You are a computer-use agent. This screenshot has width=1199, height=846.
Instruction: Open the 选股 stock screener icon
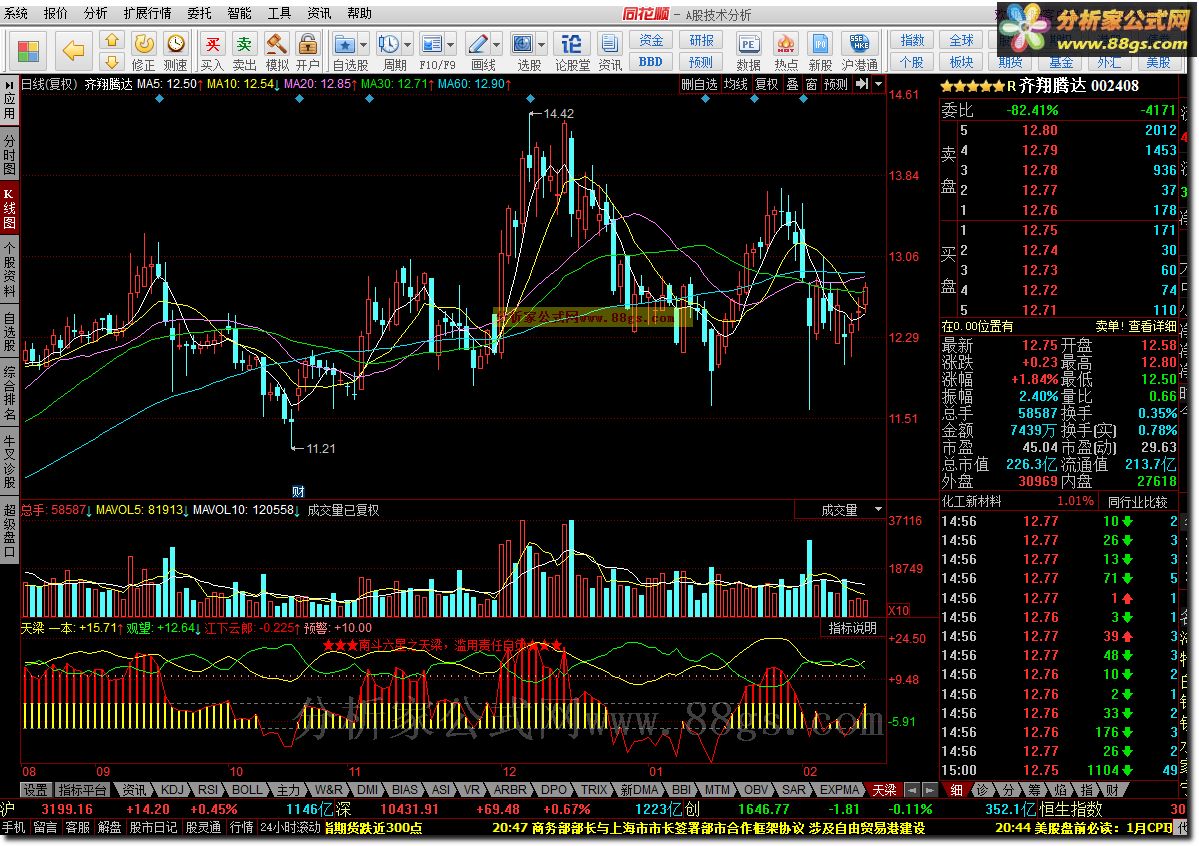[x=523, y=45]
